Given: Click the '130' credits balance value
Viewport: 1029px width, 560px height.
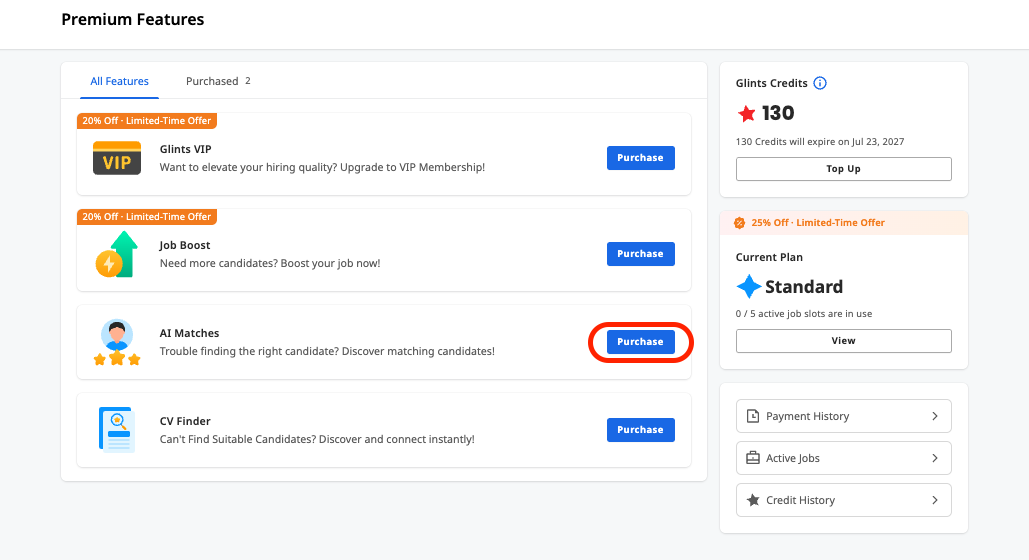Looking at the screenshot, I should click(x=778, y=113).
